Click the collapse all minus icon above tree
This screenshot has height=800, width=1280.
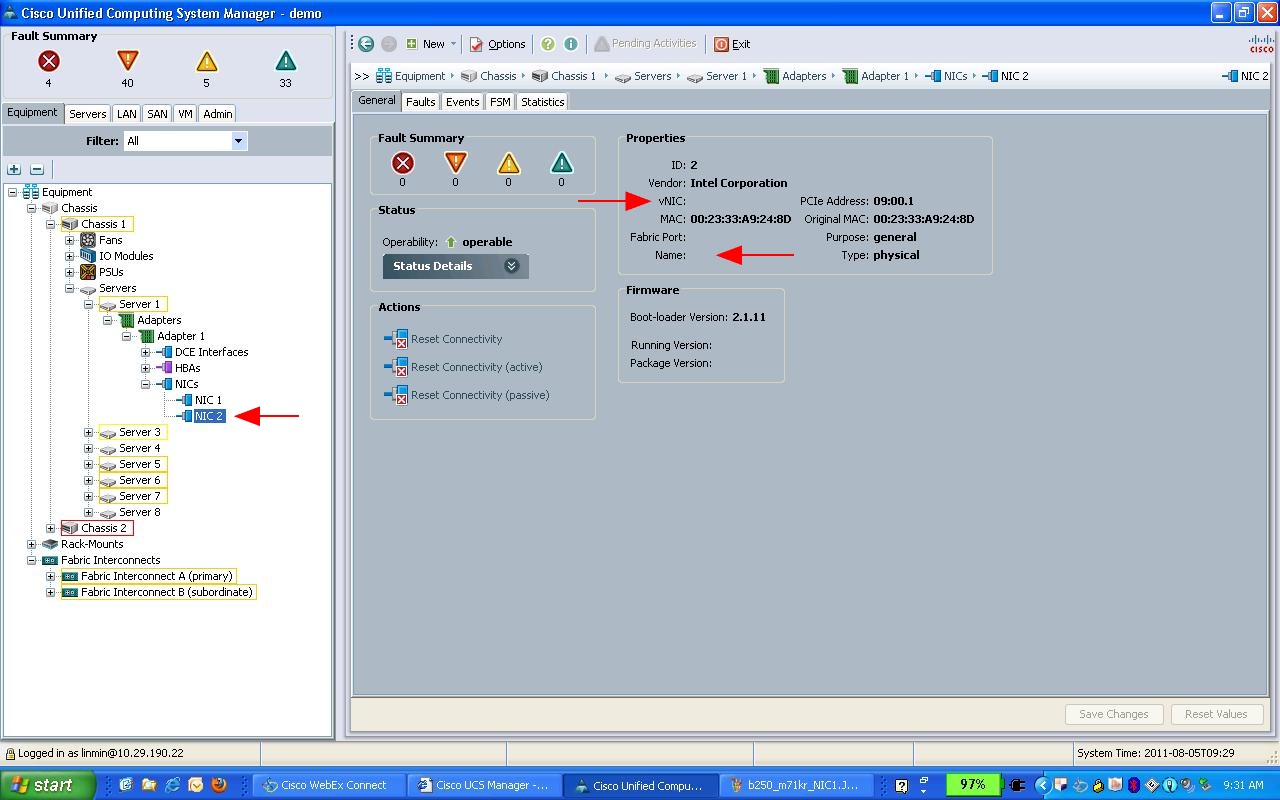click(x=37, y=170)
